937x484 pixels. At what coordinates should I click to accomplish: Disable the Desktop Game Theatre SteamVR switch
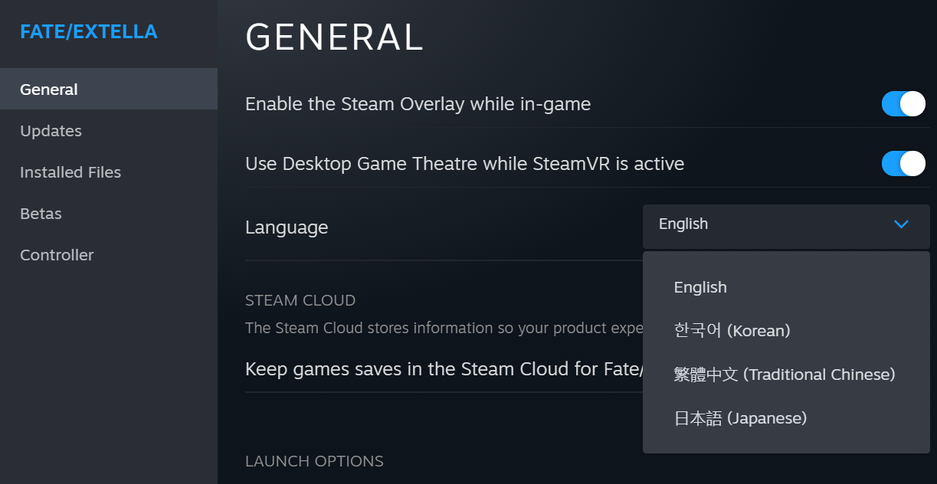click(x=903, y=163)
